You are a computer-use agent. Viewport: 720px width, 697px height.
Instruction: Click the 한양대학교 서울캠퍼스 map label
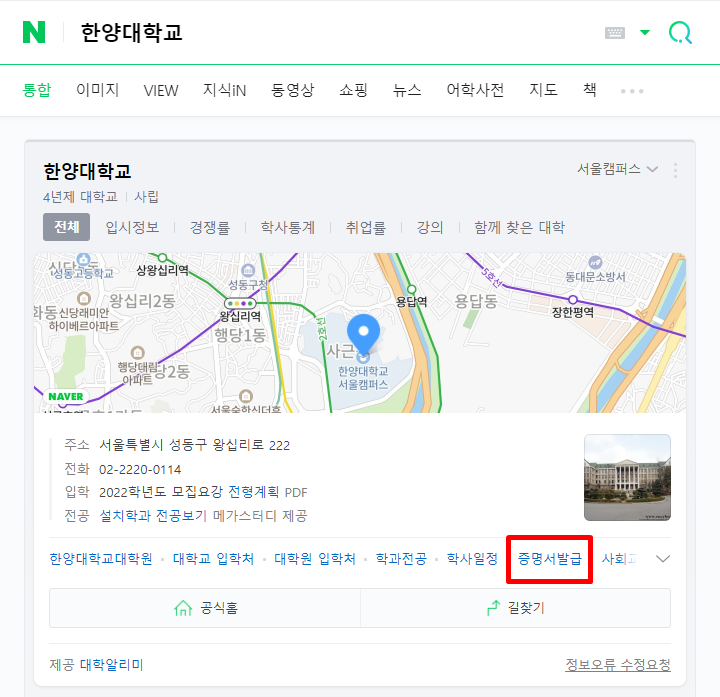click(x=363, y=377)
